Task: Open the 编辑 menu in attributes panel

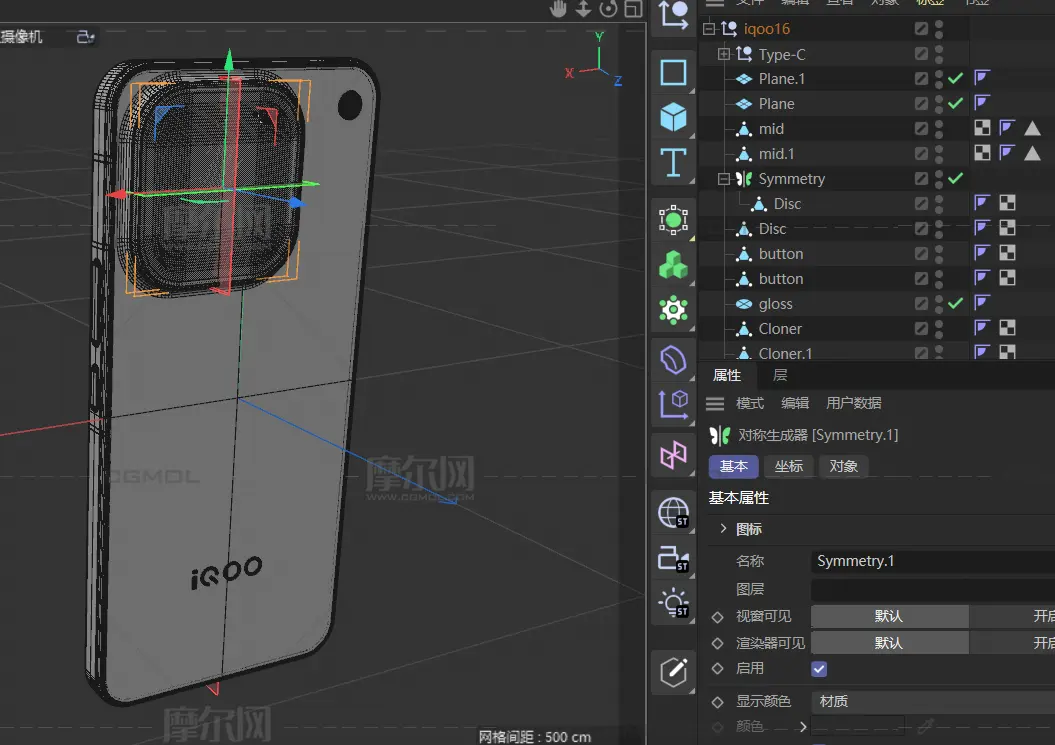Action: [795, 403]
